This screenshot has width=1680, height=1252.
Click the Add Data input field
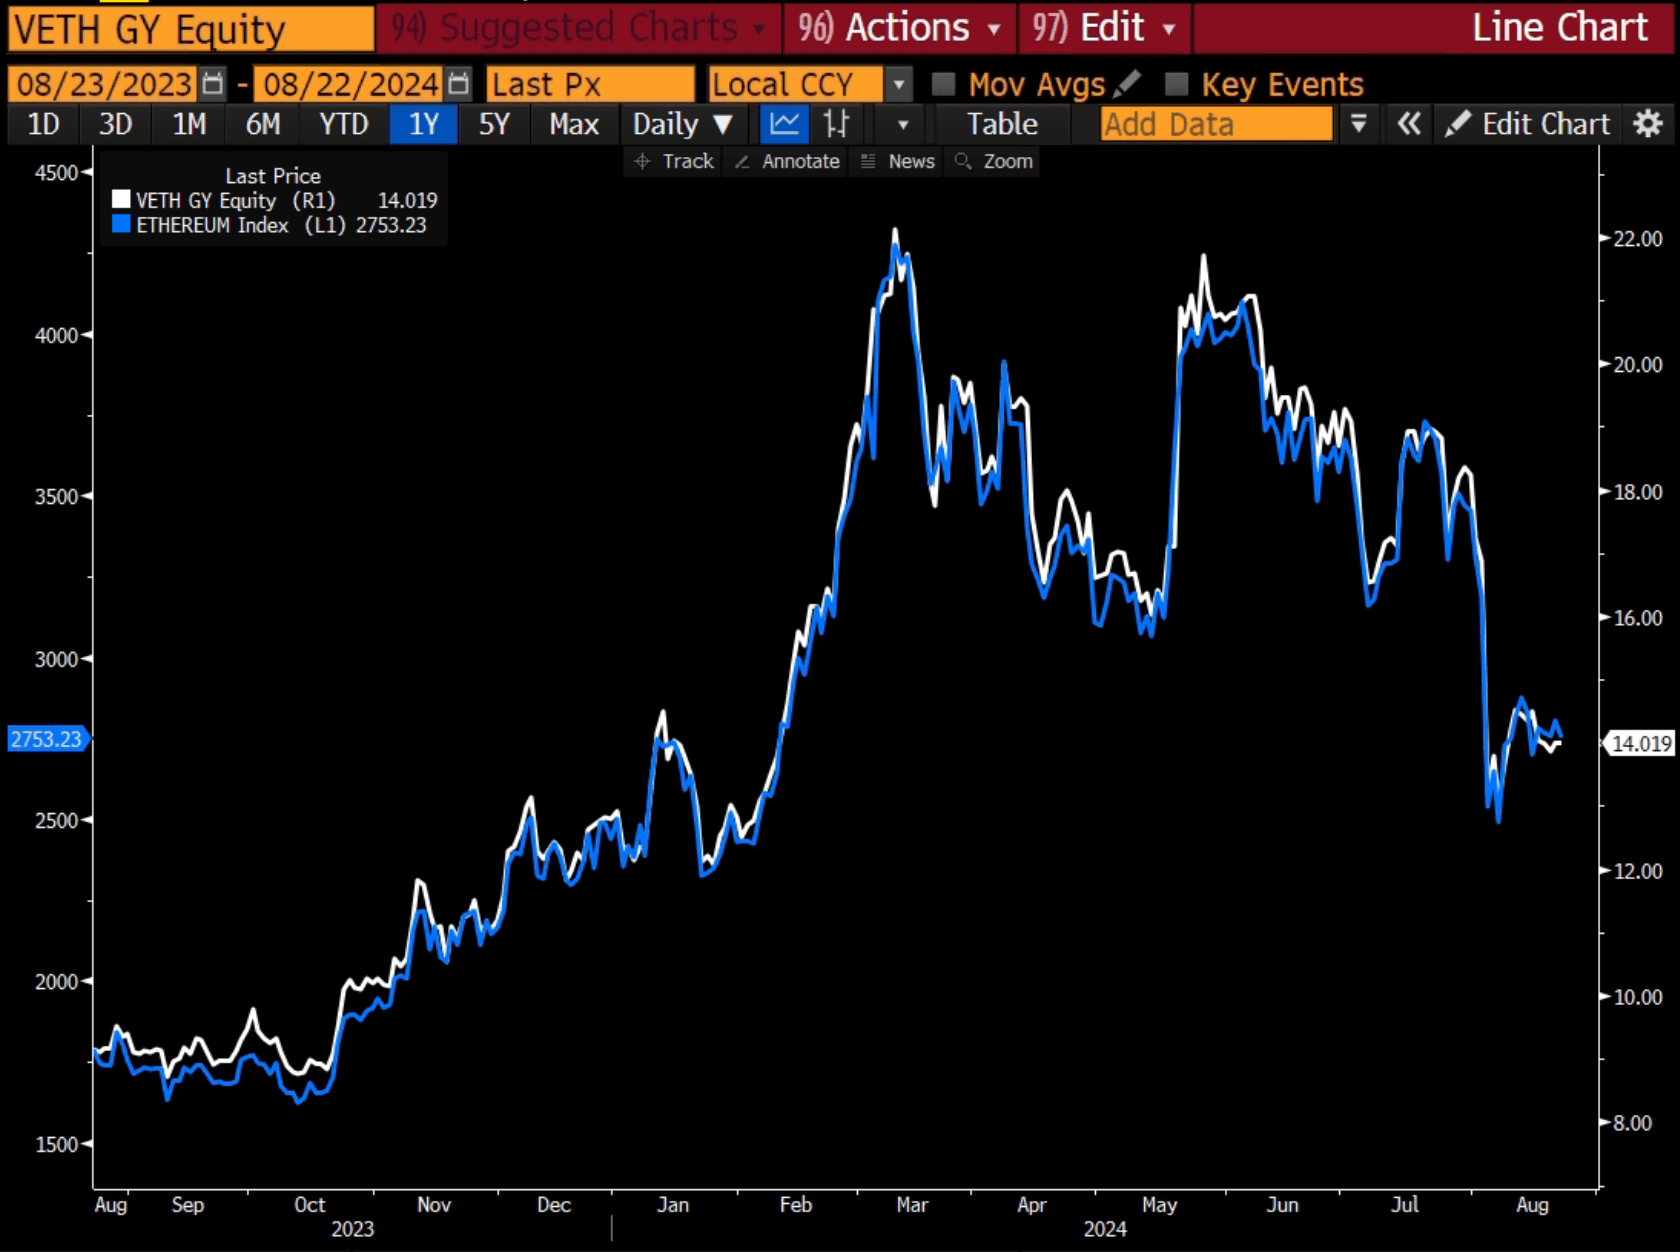(x=1215, y=124)
